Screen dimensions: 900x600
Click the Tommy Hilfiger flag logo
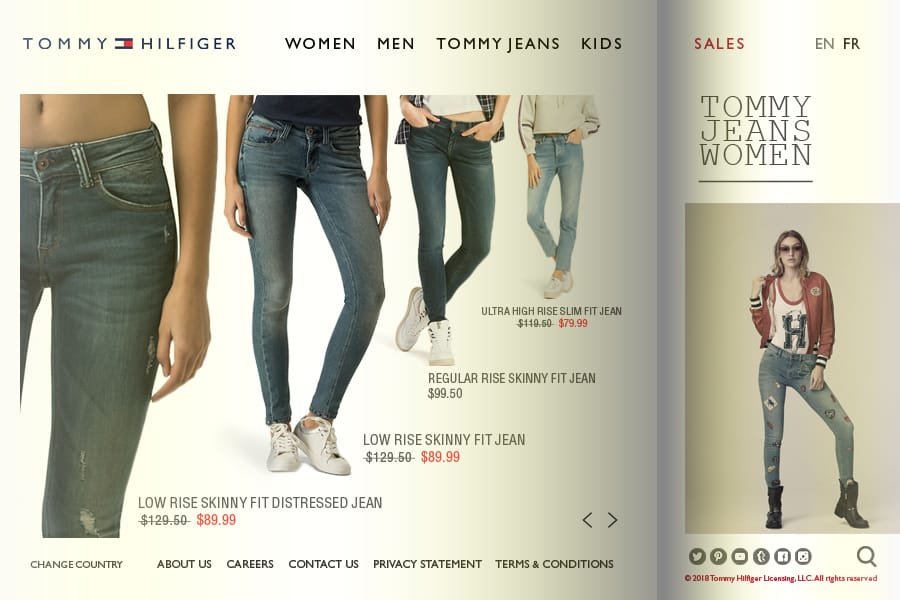(x=123, y=44)
